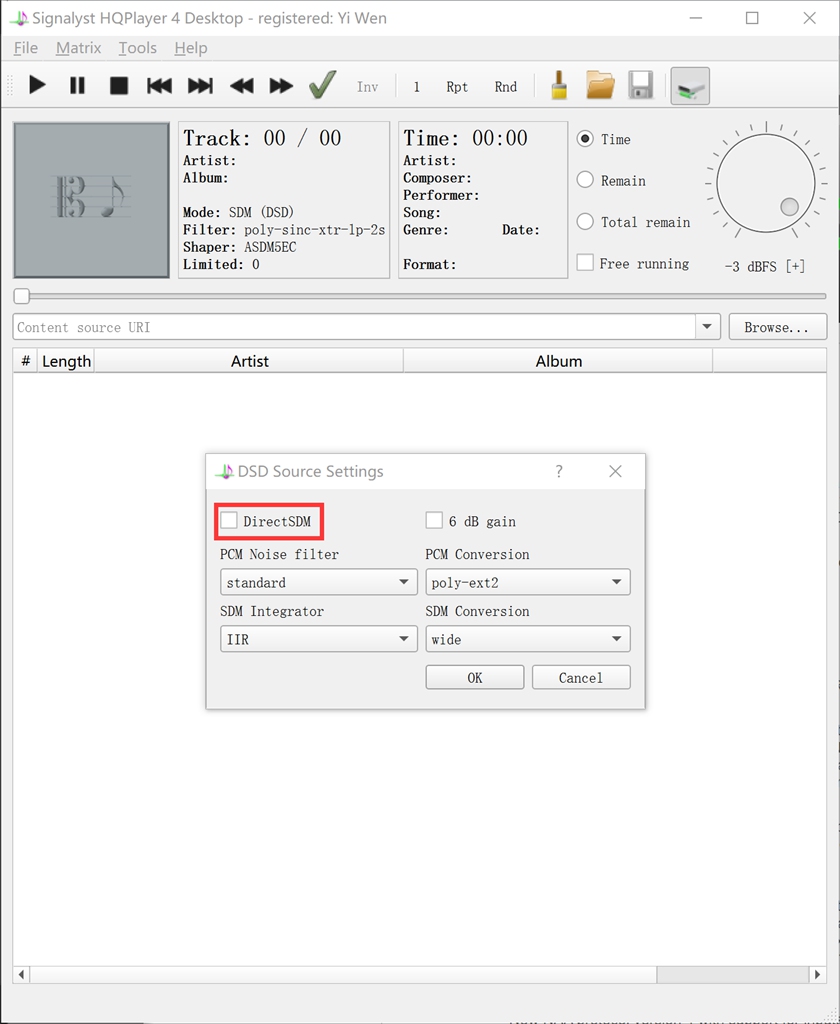The image size is (840, 1024).
Task: Open the Help menu
Action: click(191, 48)
